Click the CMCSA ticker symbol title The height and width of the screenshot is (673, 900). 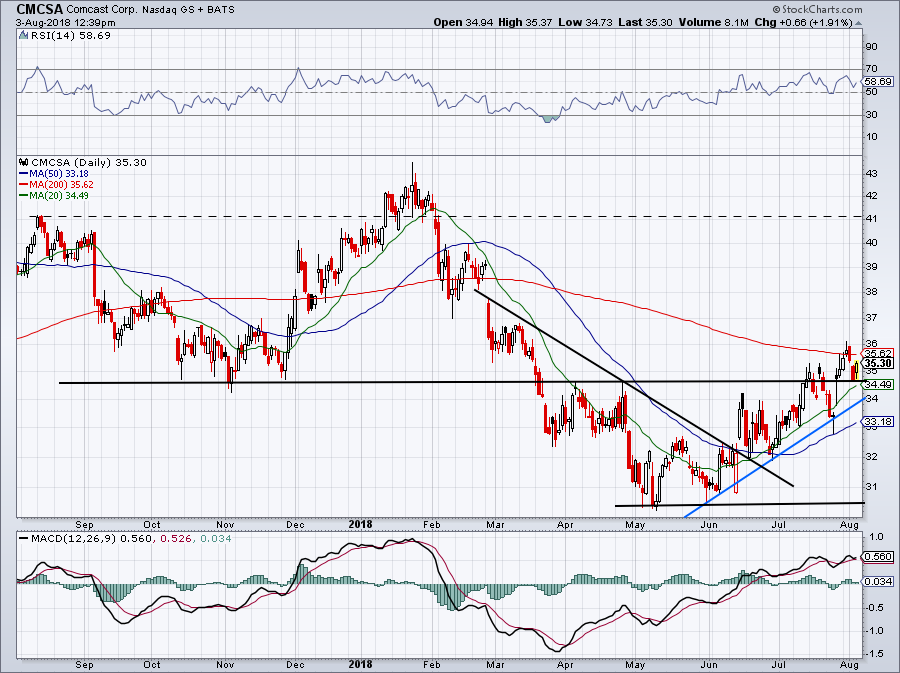click(40, 9)
